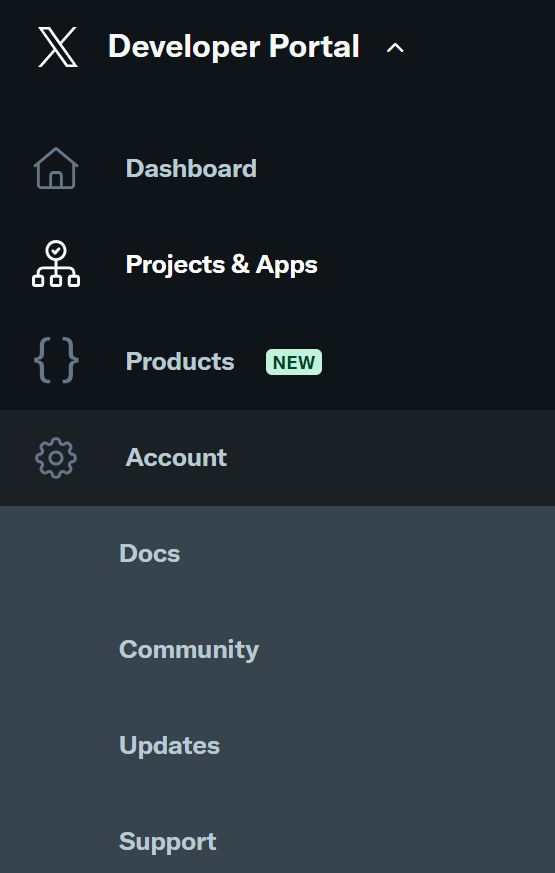Open the Docs link
Viewport: 555px width, 873px height.
150,553
